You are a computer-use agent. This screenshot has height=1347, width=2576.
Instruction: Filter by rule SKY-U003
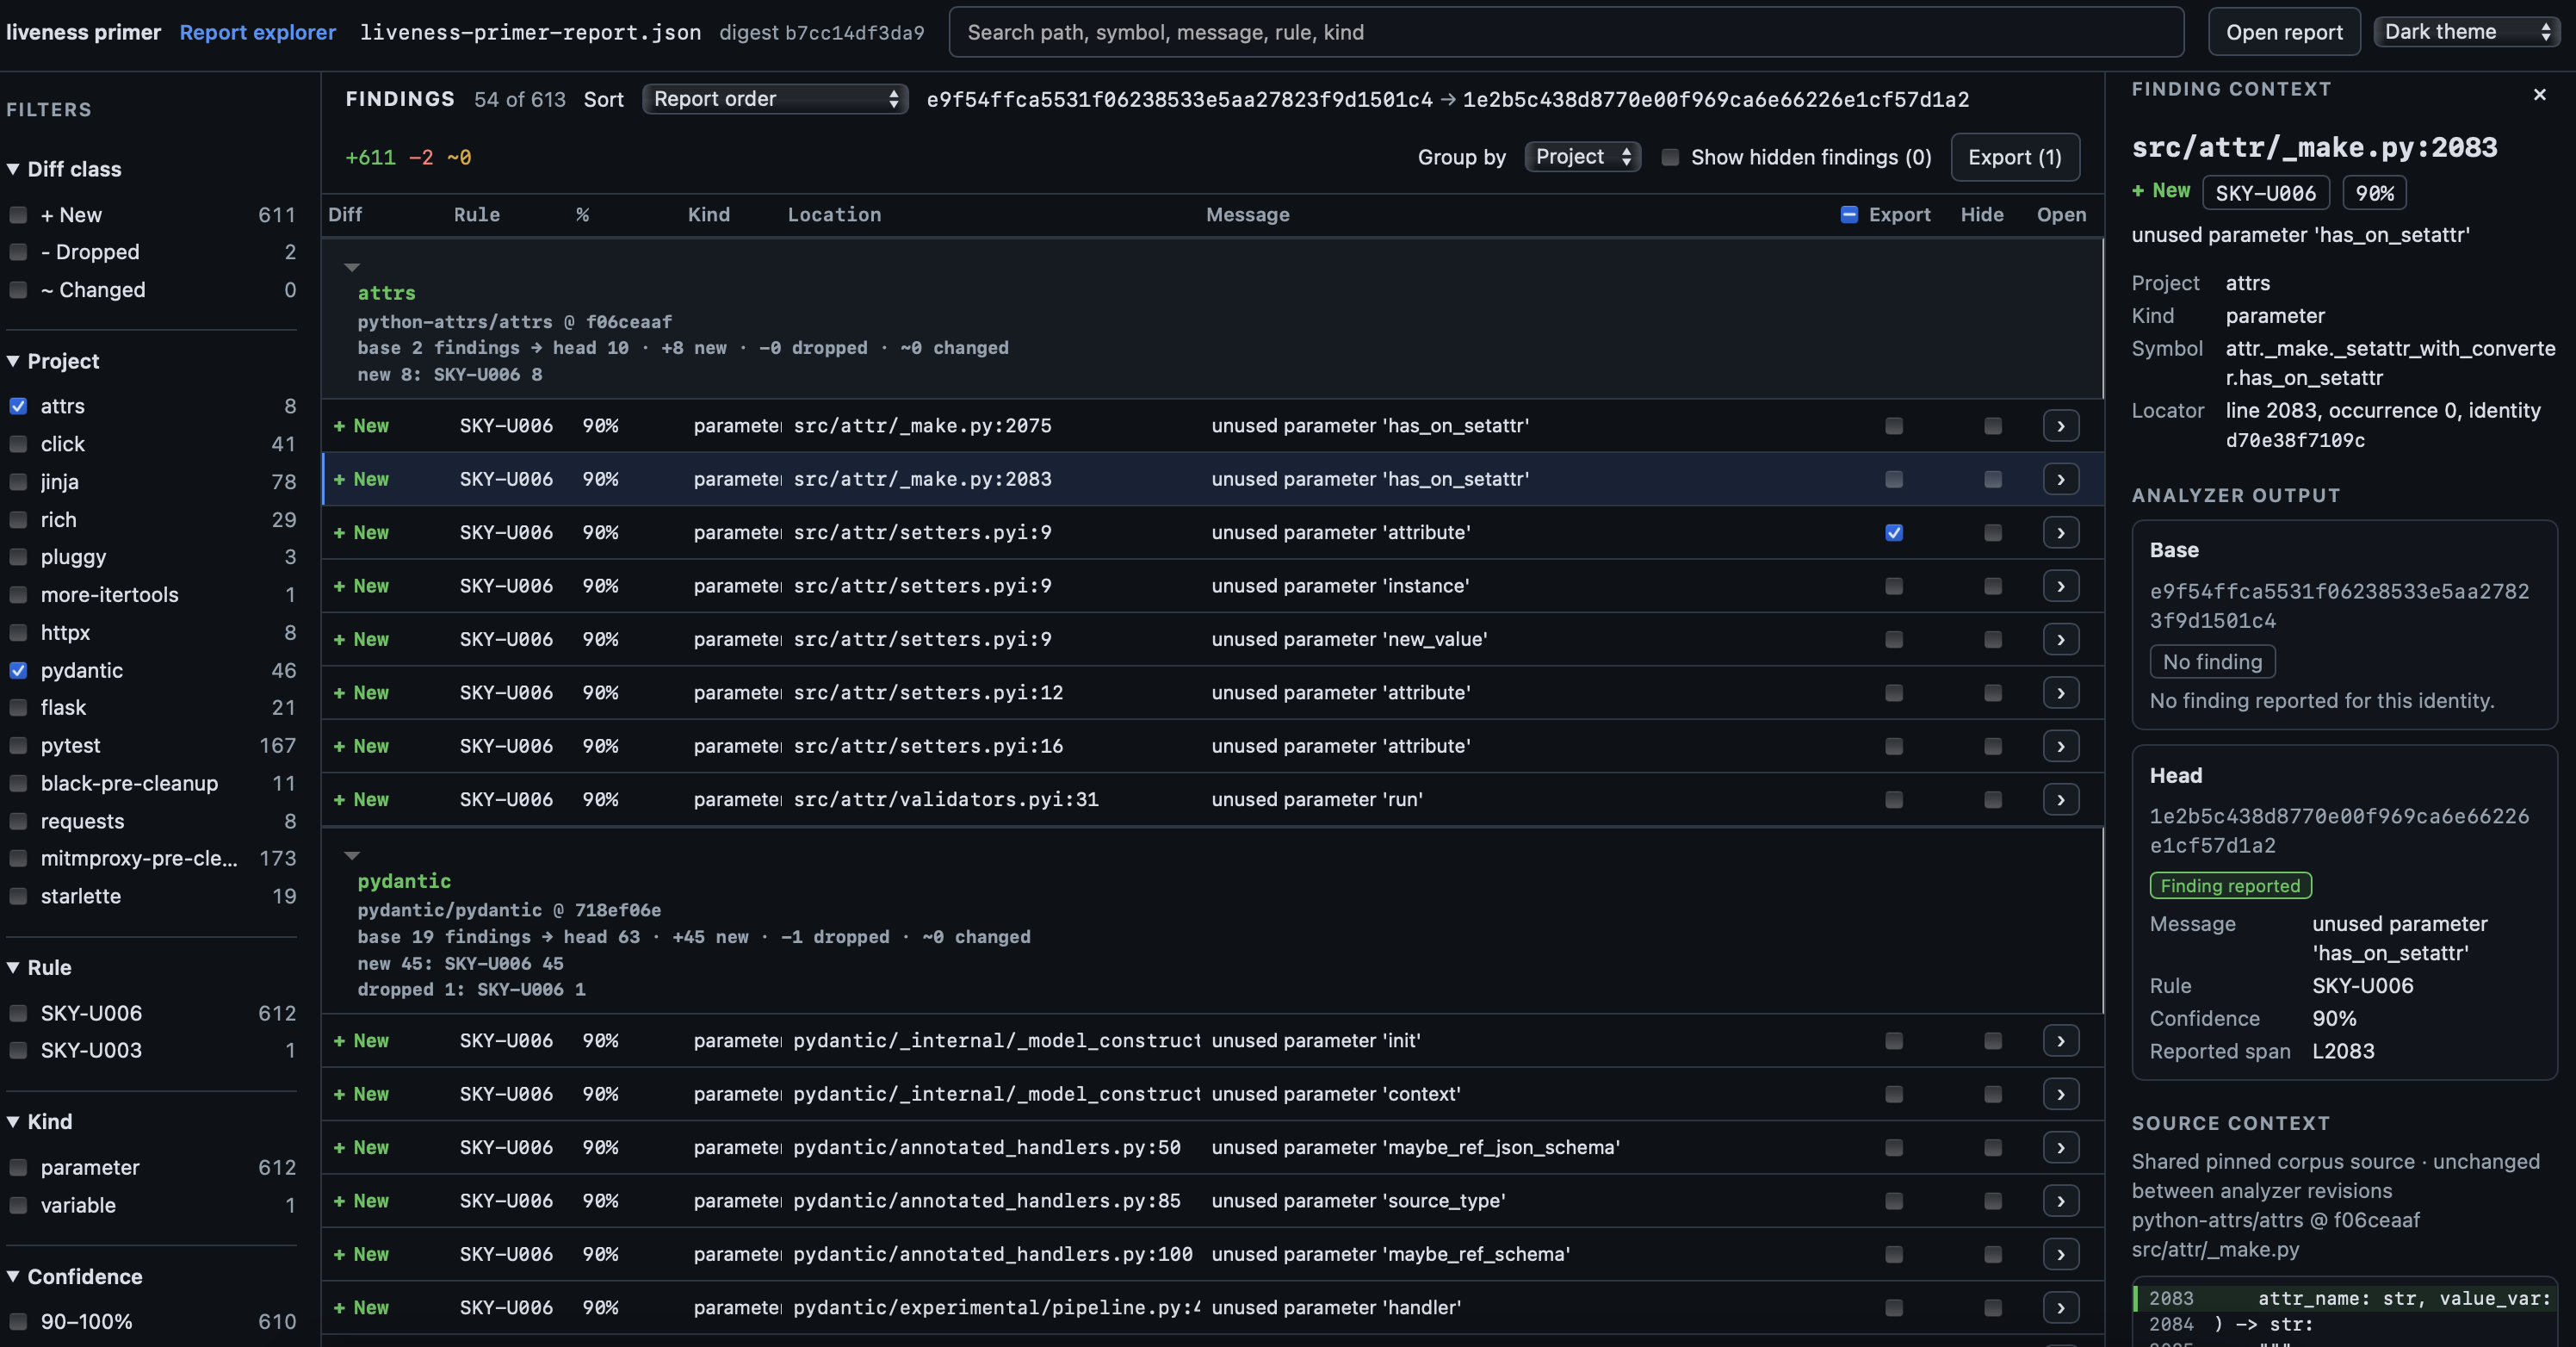coord(18,1050)
